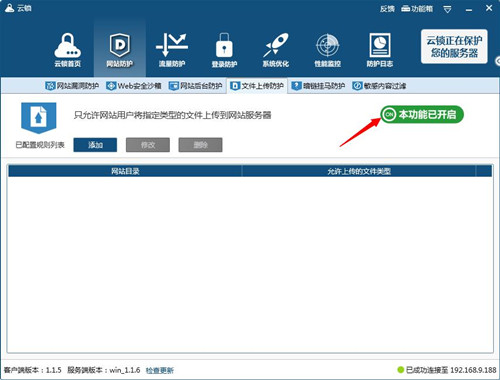Switch to 网站漏洞防护 tab

pyautogui.click(x=72, y=86)
